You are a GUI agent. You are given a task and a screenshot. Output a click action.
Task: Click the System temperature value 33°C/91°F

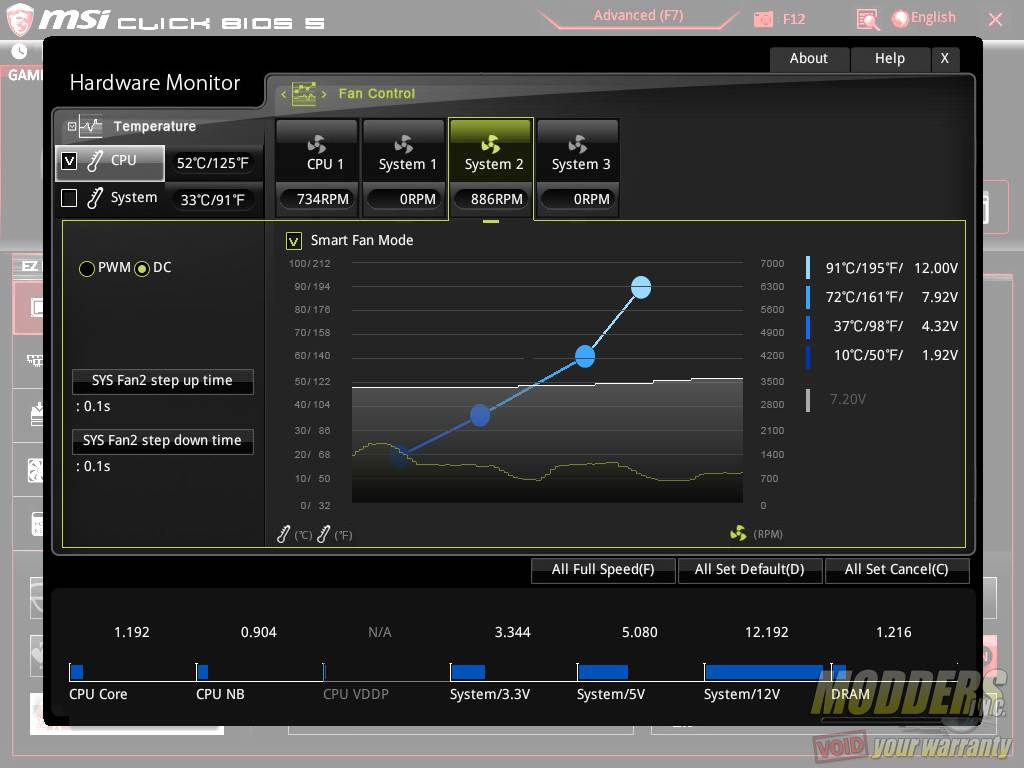[213, 200]
